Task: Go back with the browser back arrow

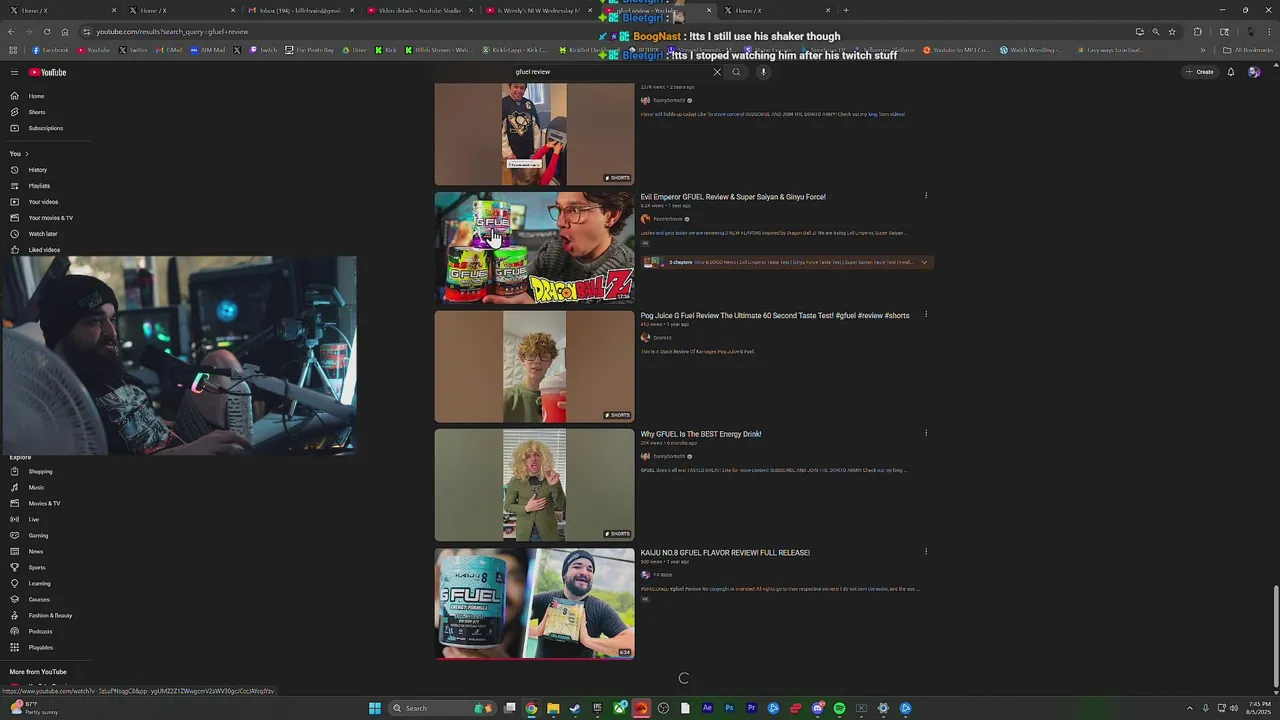Action: (11, 32)
